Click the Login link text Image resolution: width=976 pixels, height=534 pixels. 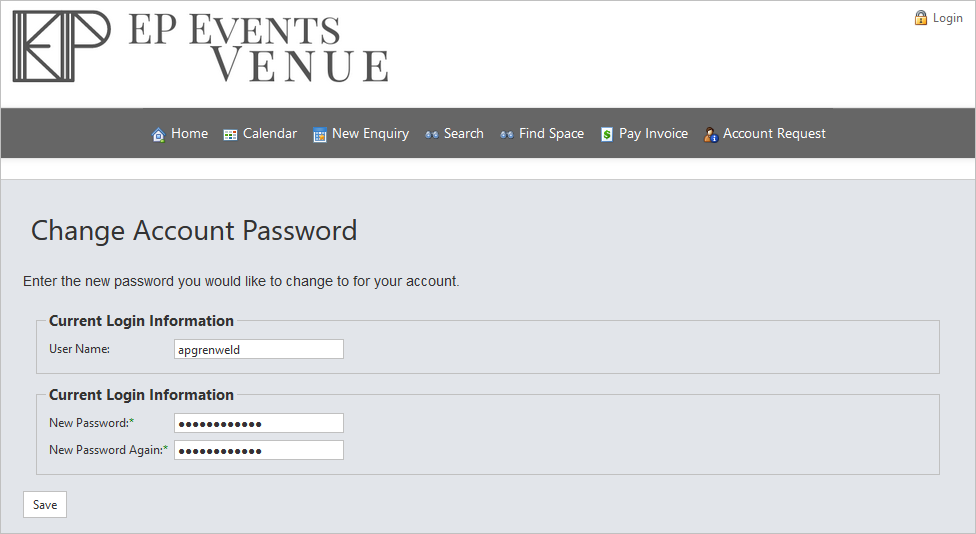947,18
